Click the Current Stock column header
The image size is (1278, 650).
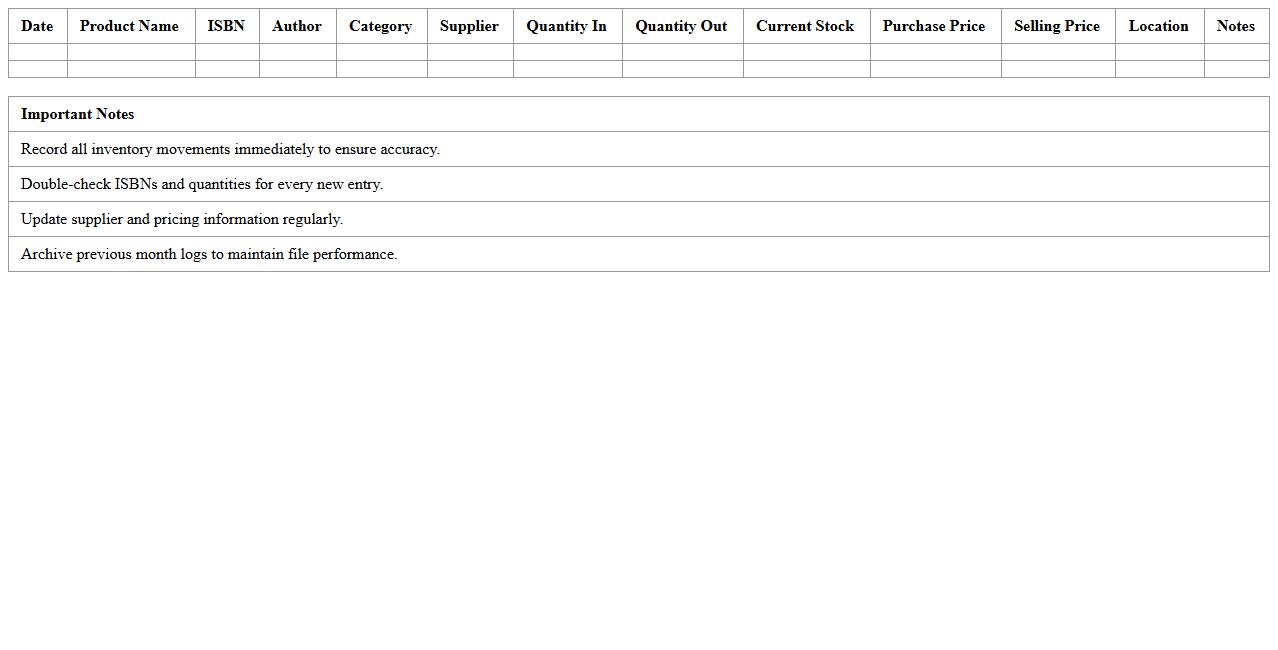(x=805, y=26)
